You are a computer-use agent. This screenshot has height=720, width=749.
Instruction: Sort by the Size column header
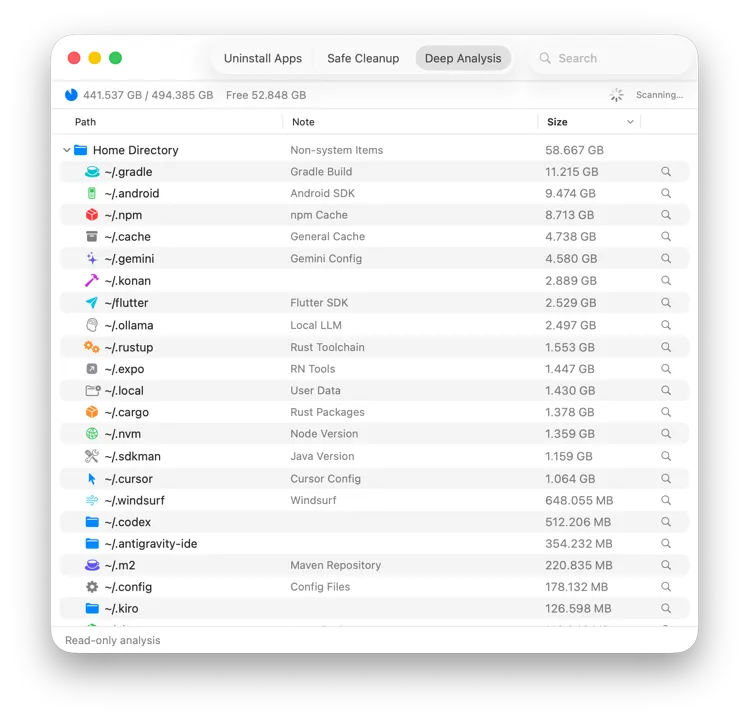pos(557,122)
